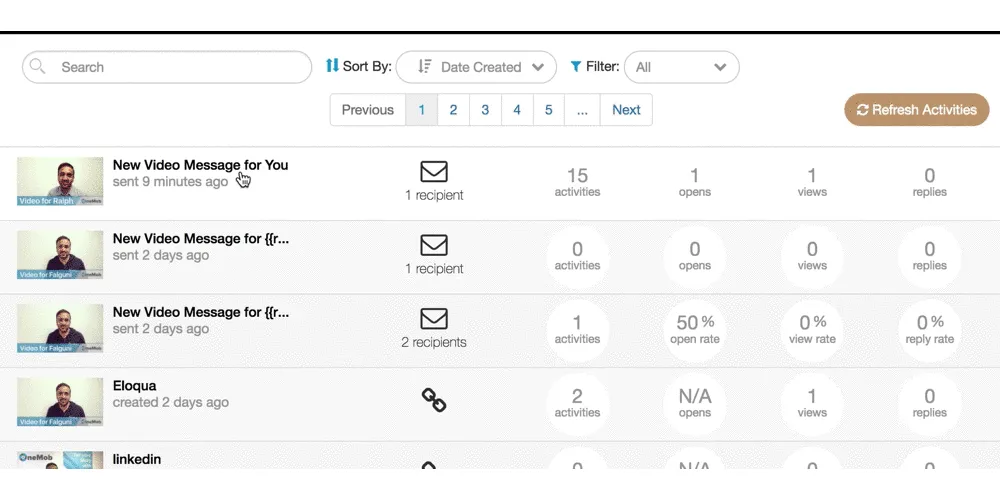The height and width of the screenshot is (500, 1000).
Task: Click envelope icon above 2 recipients
Action: pos(434,319)
